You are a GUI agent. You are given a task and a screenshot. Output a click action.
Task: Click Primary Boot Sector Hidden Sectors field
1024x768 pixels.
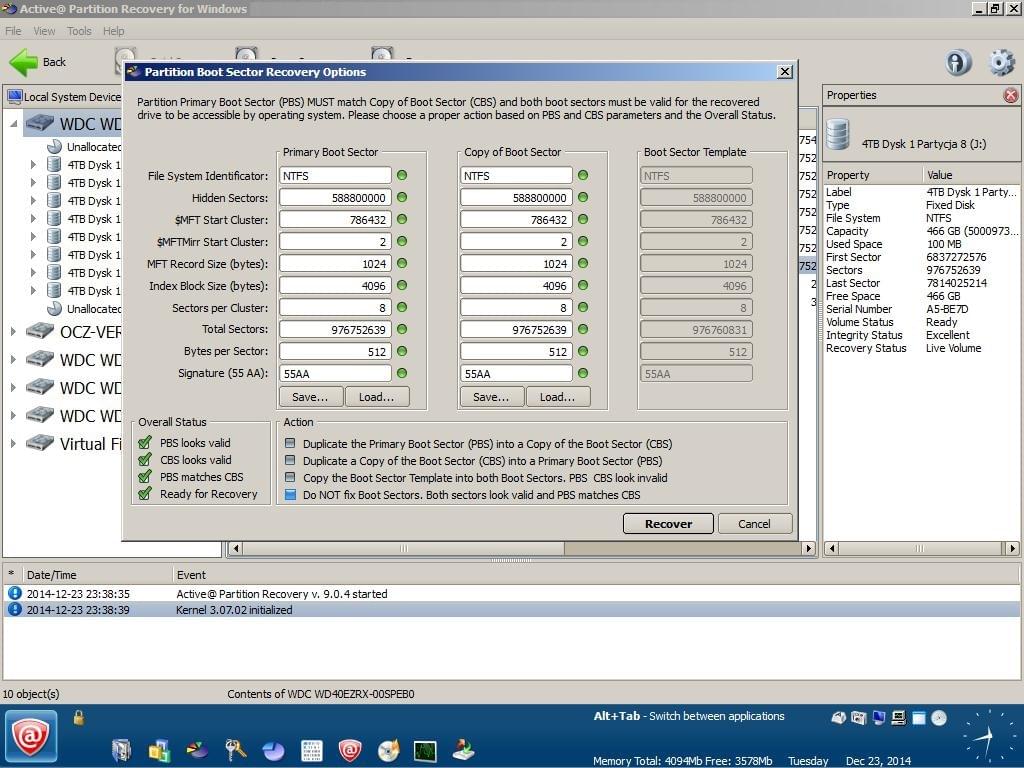pyautogui.click(x=335, y=198)
